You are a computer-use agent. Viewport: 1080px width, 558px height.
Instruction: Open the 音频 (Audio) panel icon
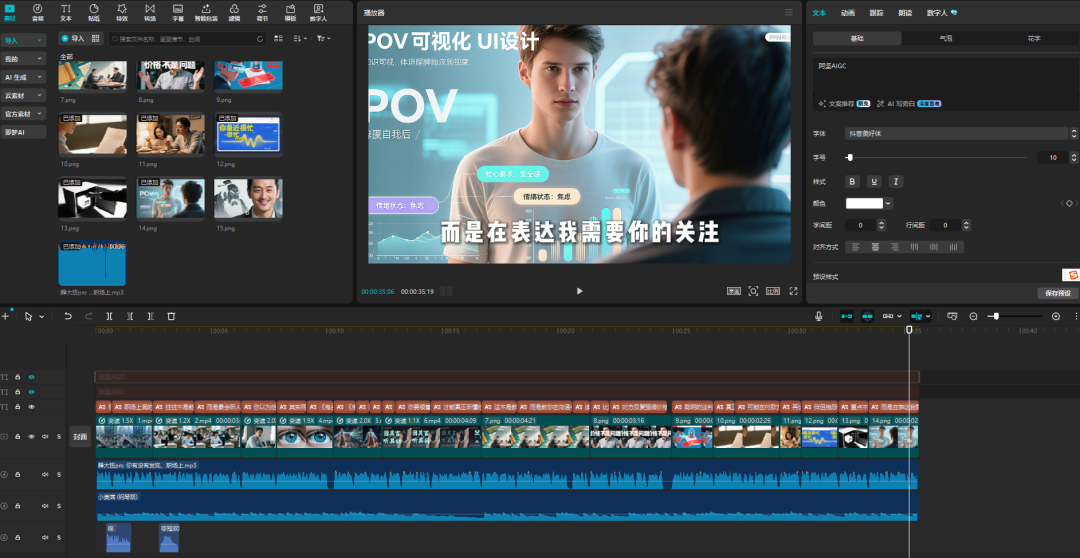37,12
